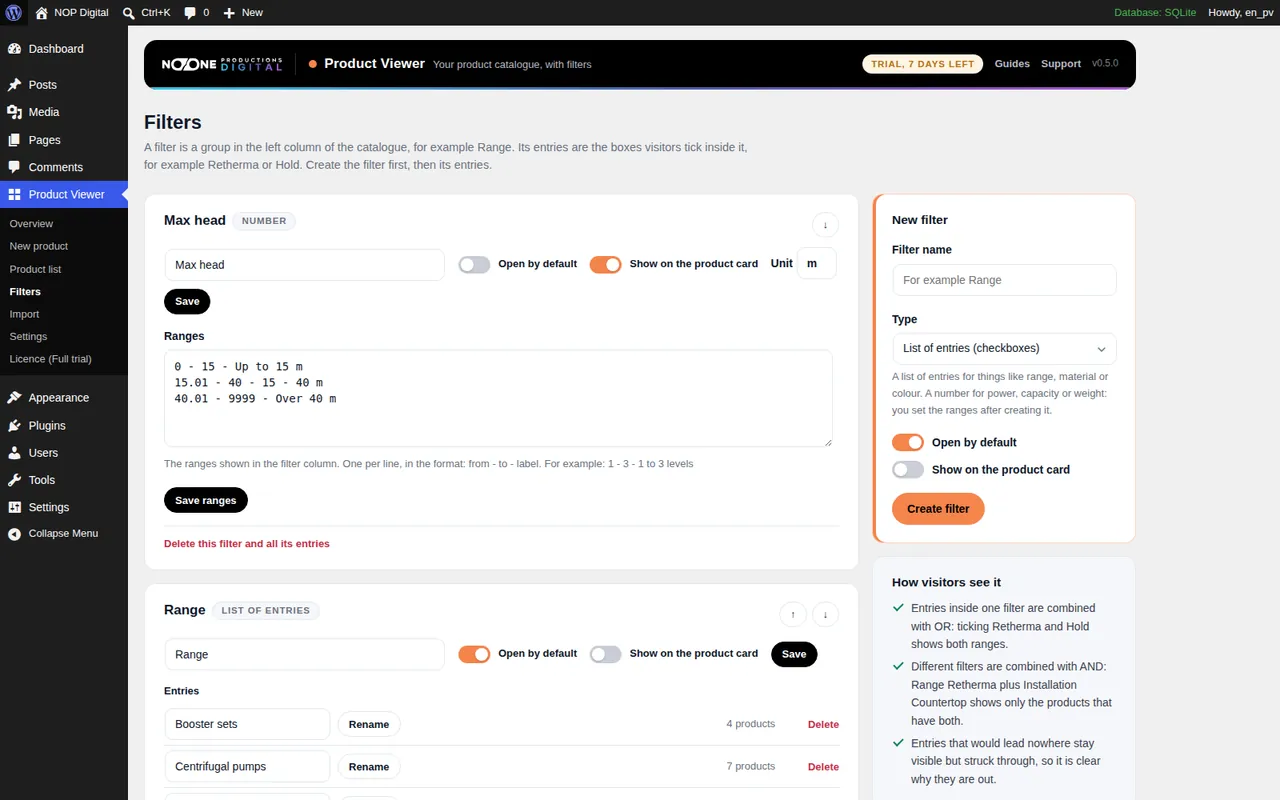Click the Posts pin icon
This screenshot has width=1280, height=800.
click(x=14, y=85)
